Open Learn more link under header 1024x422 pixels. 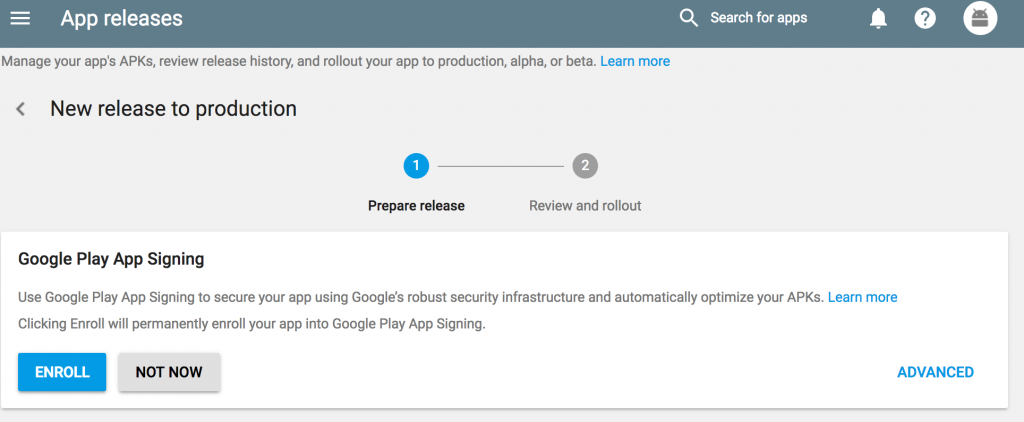(x=635, y=61)
